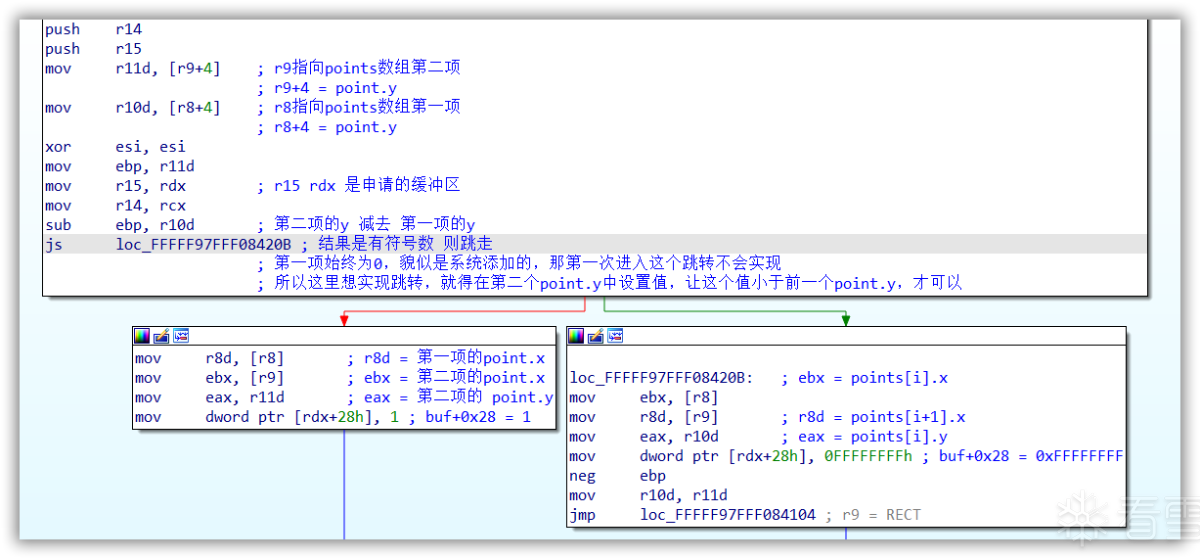
Task: Click the pencil edit icon in the loc_FFFFF97FFF08420B node
Action: [x=595, y=336]
